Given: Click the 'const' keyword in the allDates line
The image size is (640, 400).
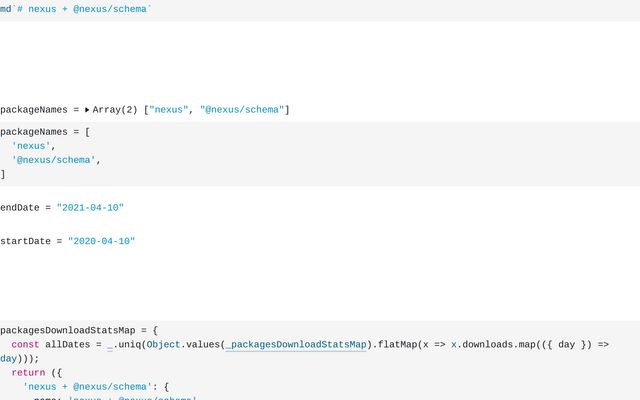Looking at the screenshot, I should pos(26,344).
